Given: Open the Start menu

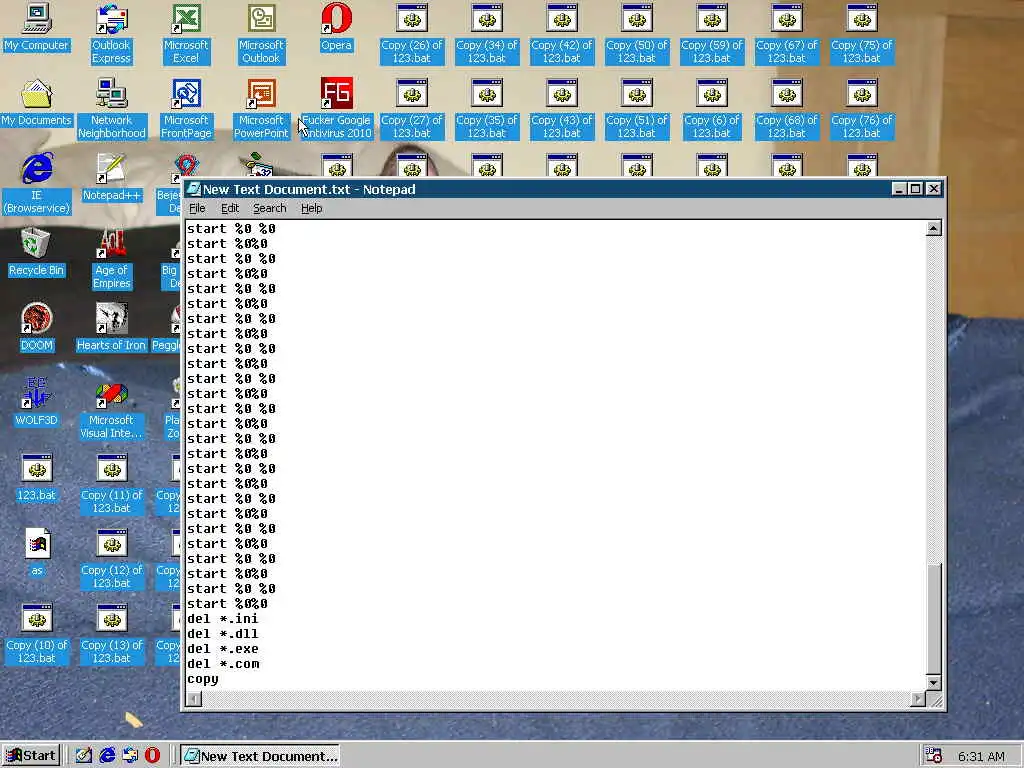Looking at the screenshot, I should [x=31, y=756].
